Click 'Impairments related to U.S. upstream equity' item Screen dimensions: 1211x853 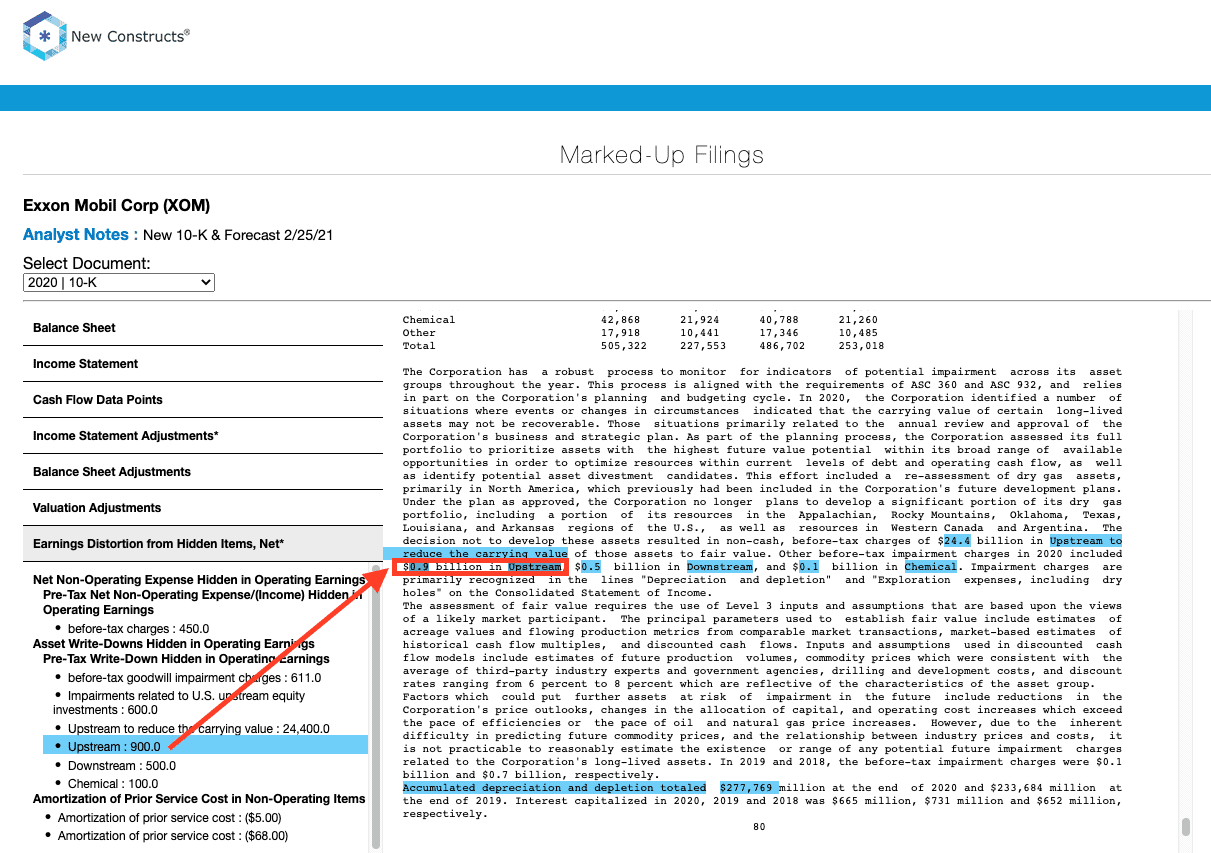coord(179,703)
